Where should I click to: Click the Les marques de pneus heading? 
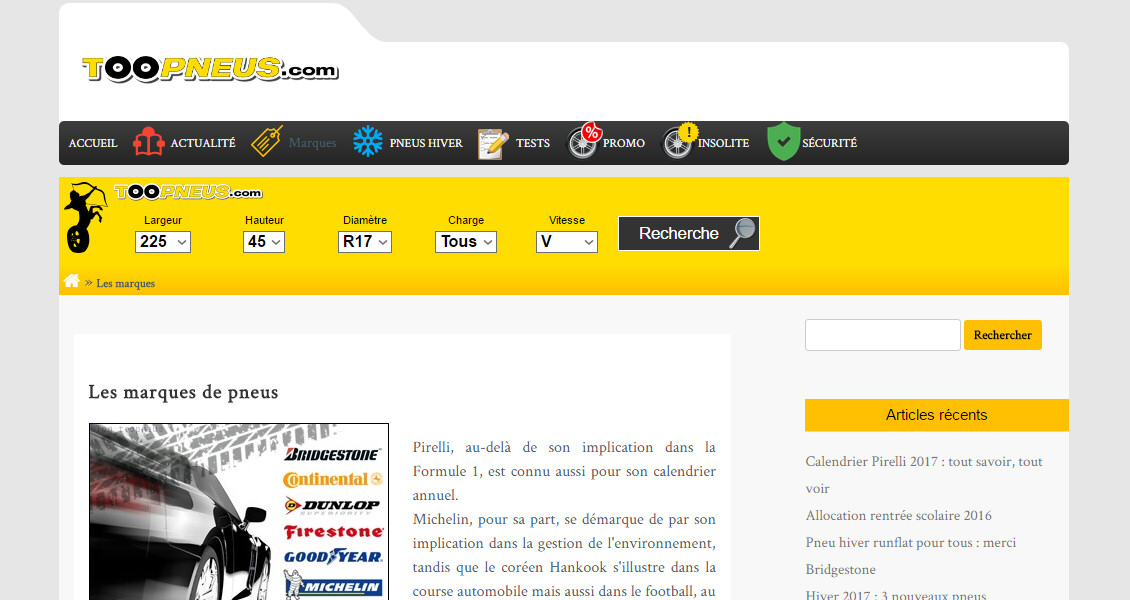(x=183, y=393)
